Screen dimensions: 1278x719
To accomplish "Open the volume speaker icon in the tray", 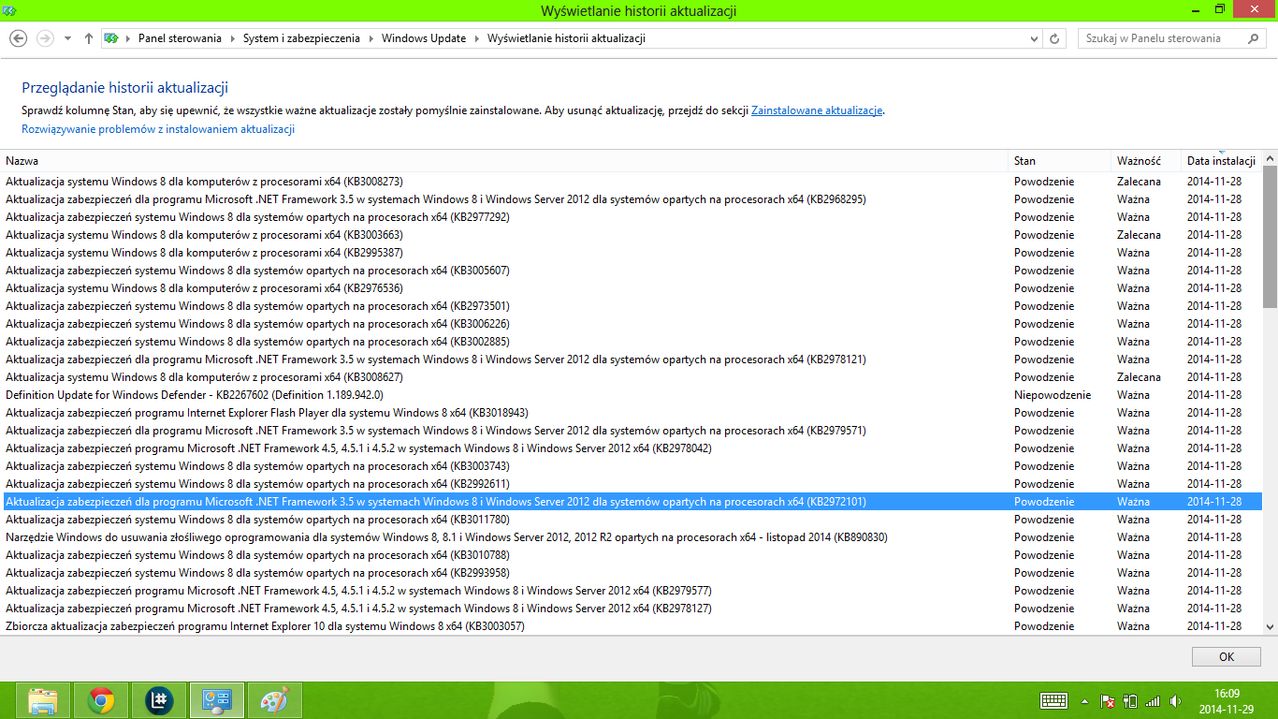I will tap(1175, 701).
